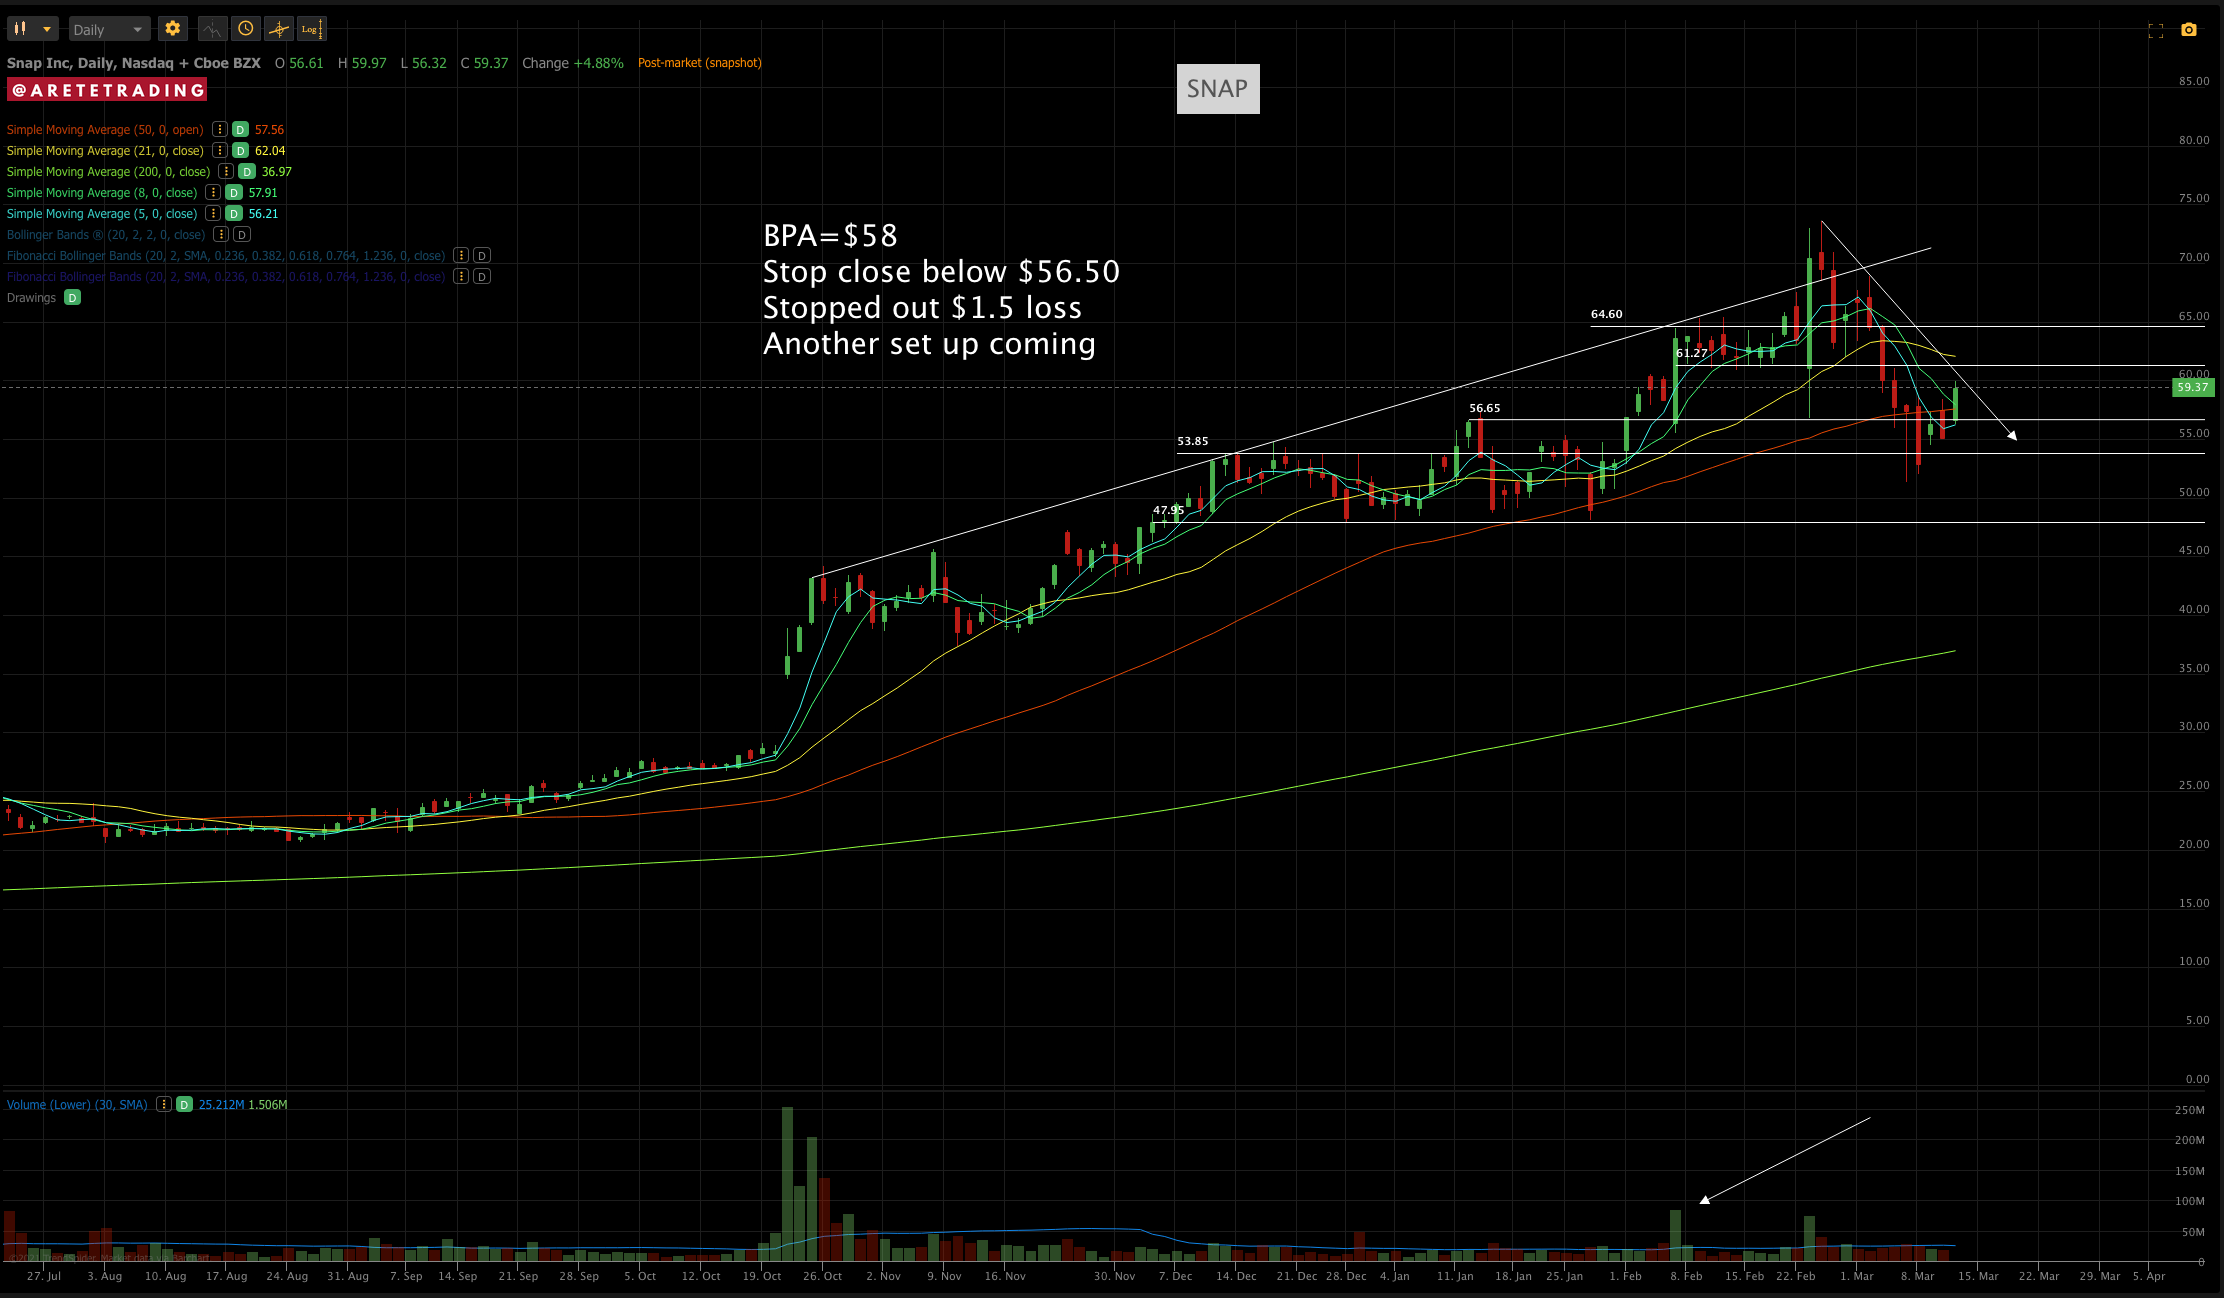Click Simple Moving Average (50, 0, open) label

[105, 130]
